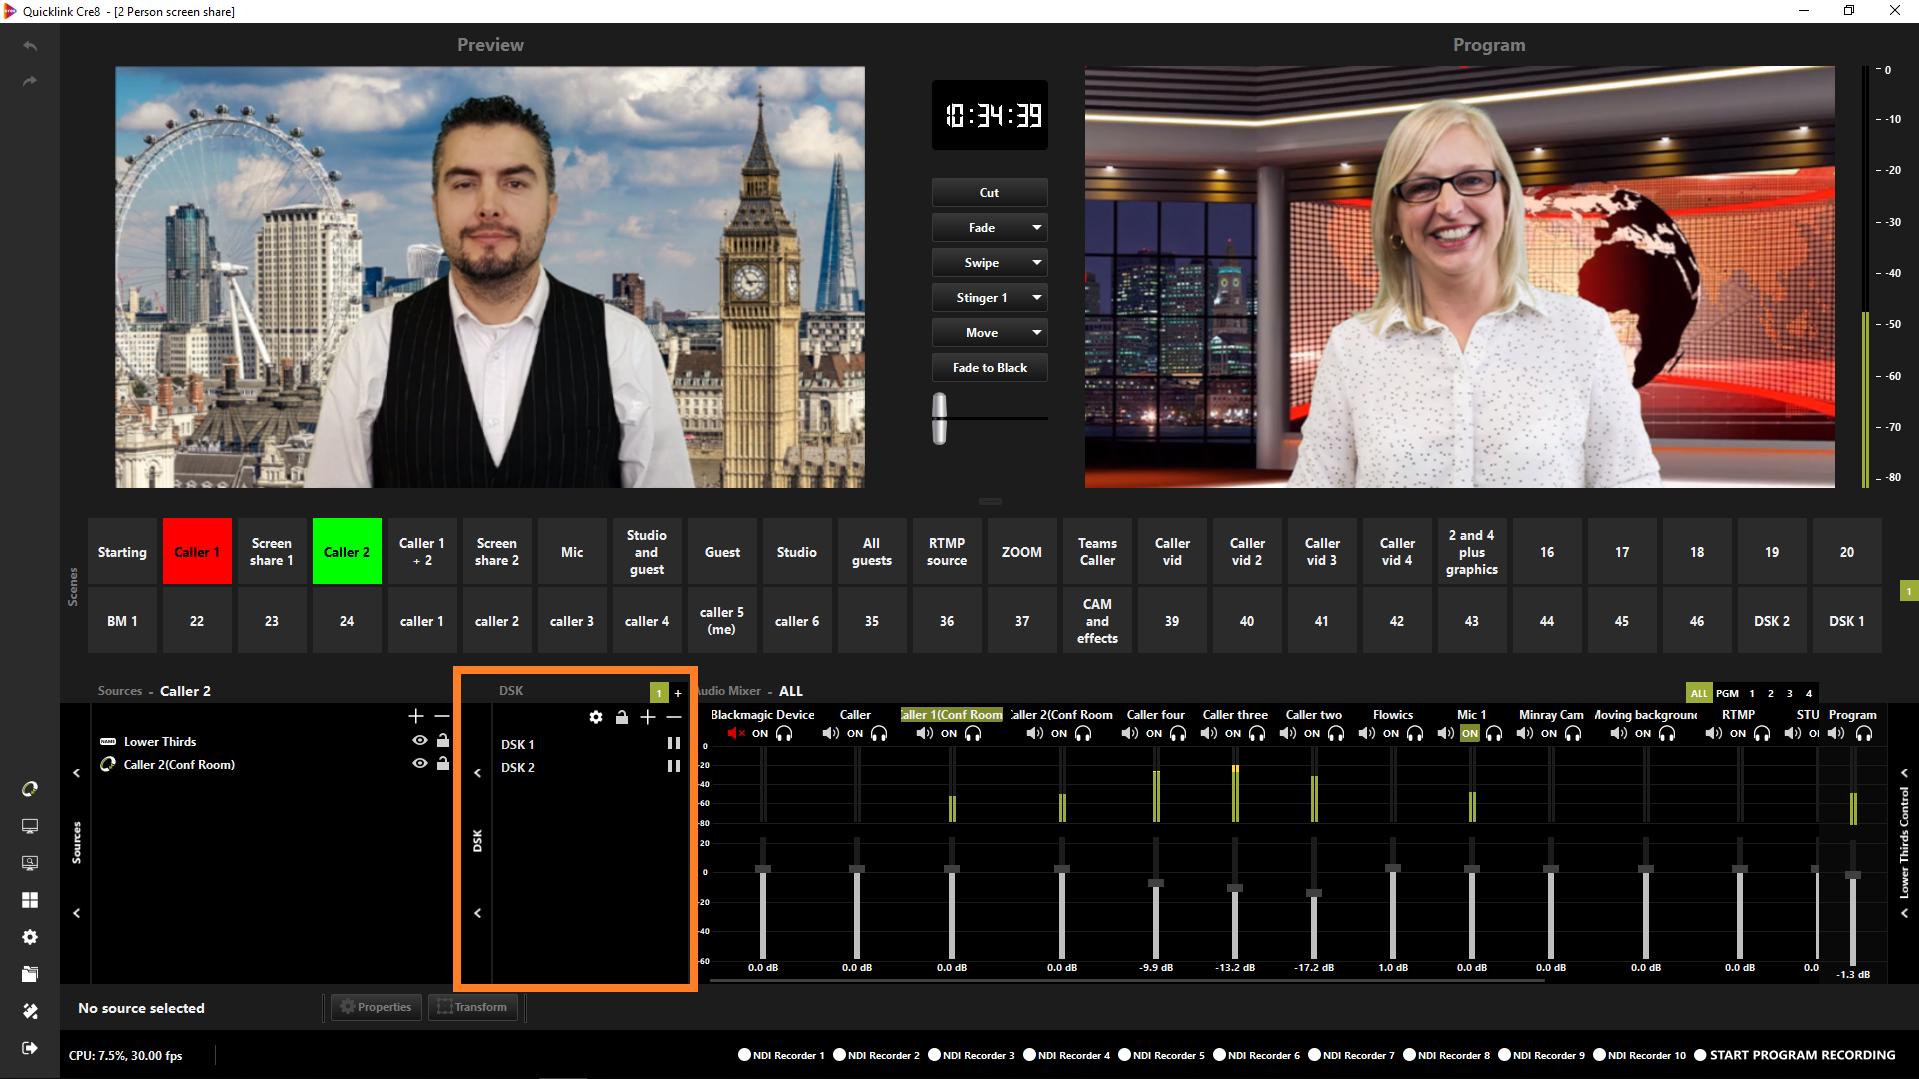Mute the Blackmagic Device speaker
This screenshot has width=1919, height=1079.
coord(736,734)
